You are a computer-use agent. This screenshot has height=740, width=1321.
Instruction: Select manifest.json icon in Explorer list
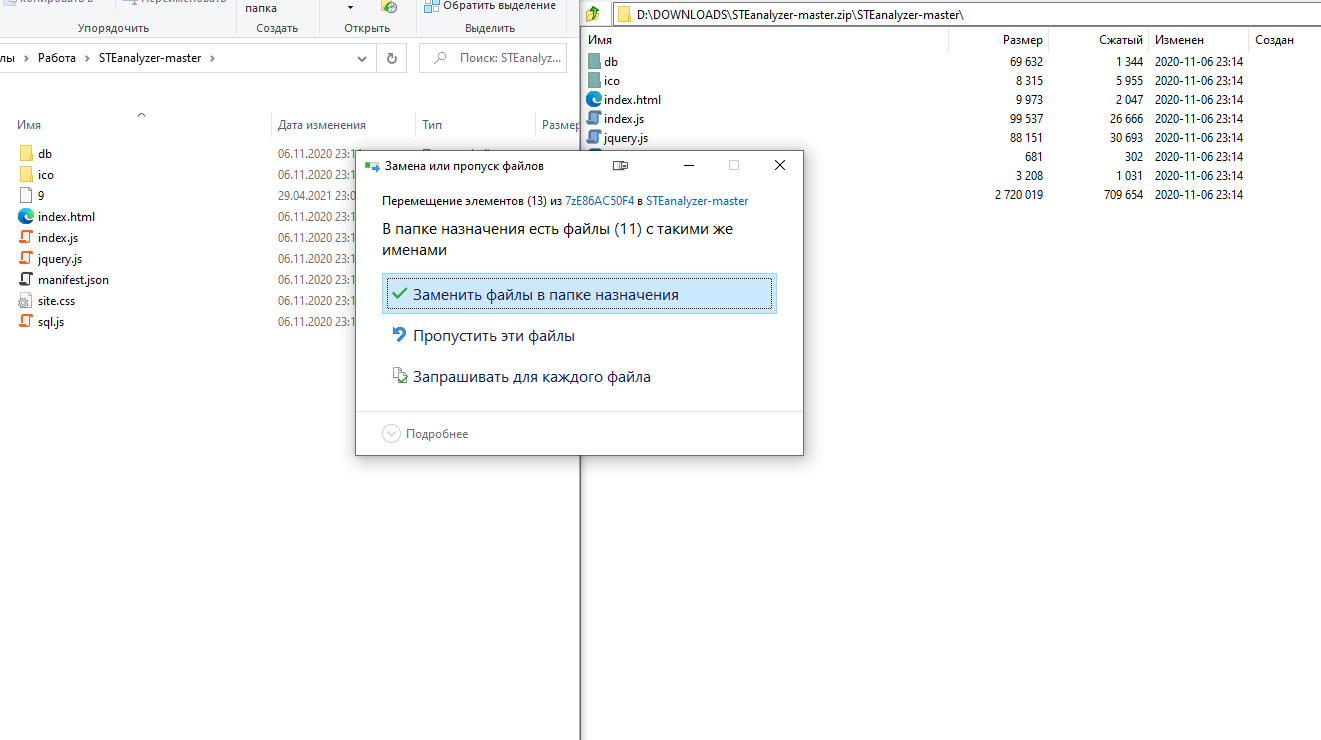pyautogui.click(x=26, y=280)
